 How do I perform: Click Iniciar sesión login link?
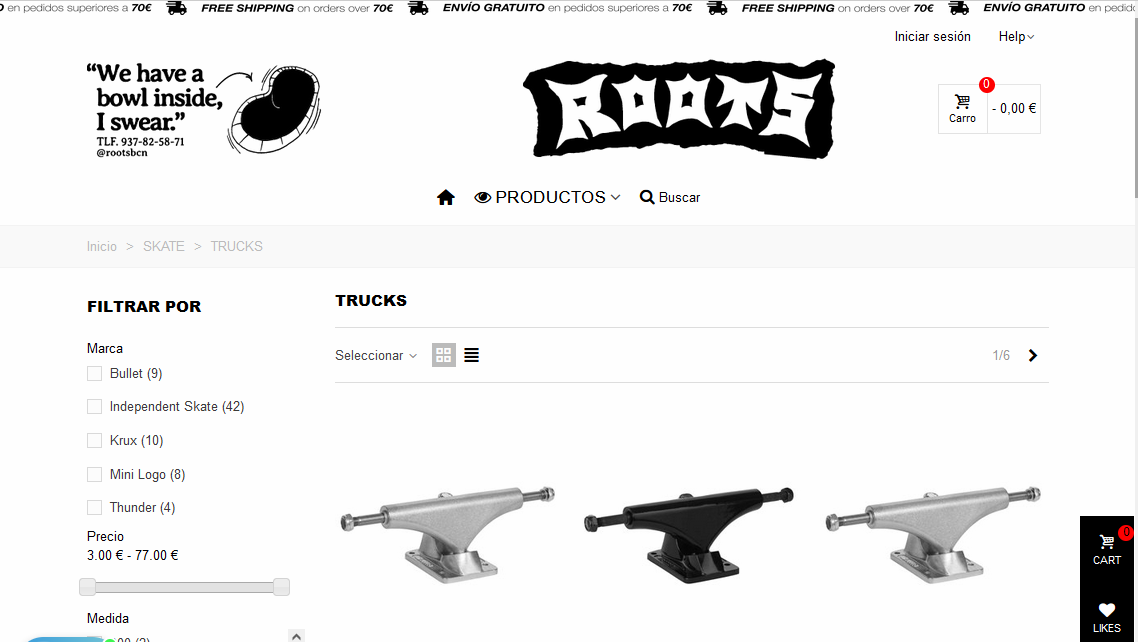(x=933, y=36)
